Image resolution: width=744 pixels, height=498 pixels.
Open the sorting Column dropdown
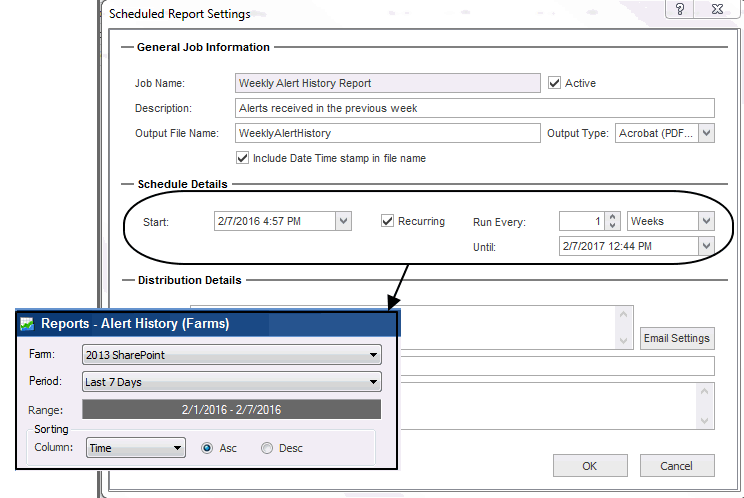tap(177, 448)
